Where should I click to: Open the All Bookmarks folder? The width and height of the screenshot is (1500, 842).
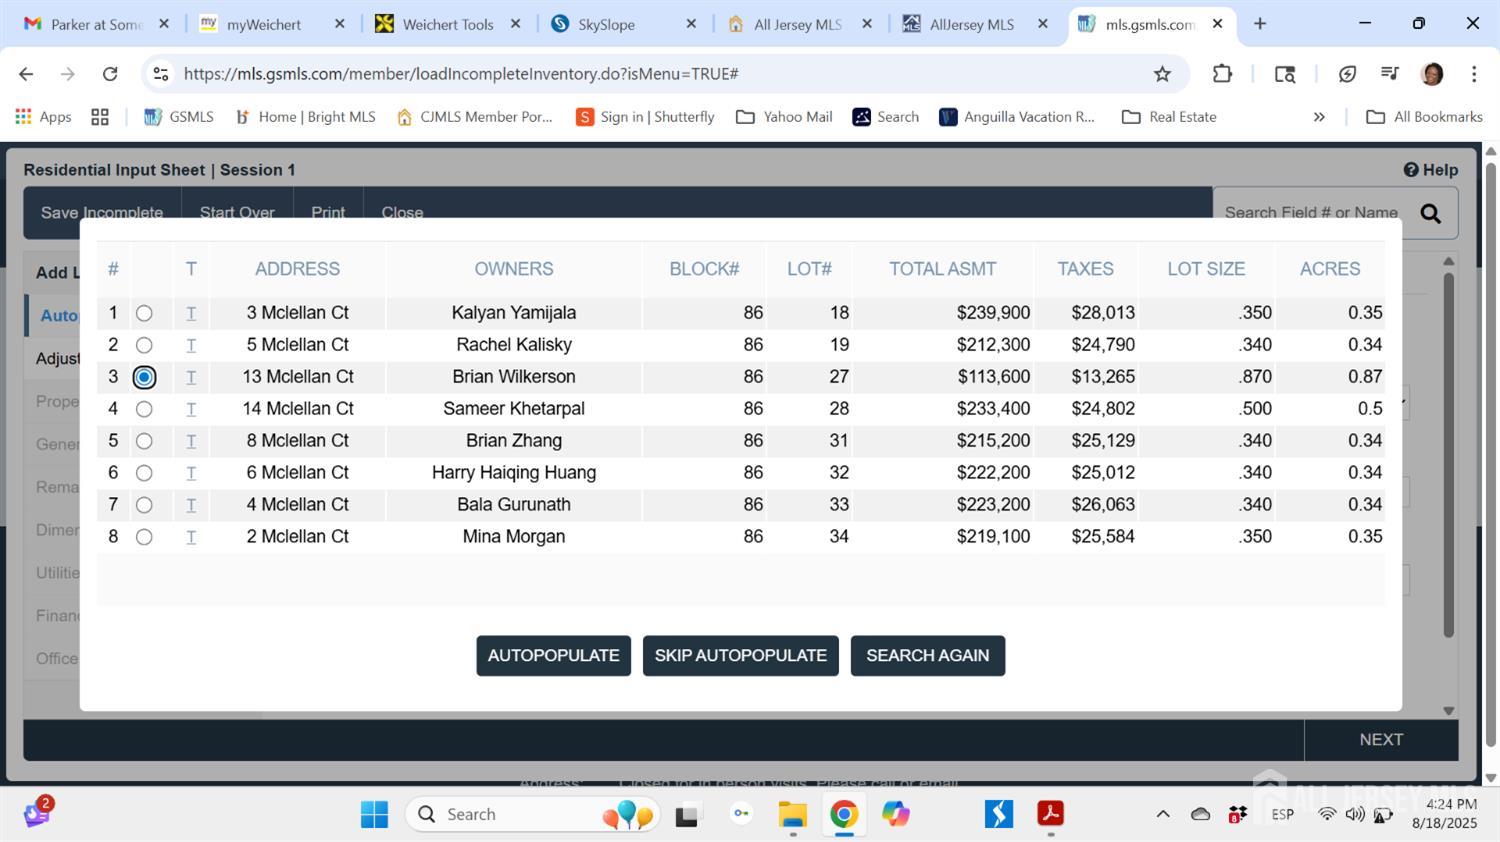(x=1424, y=117)
